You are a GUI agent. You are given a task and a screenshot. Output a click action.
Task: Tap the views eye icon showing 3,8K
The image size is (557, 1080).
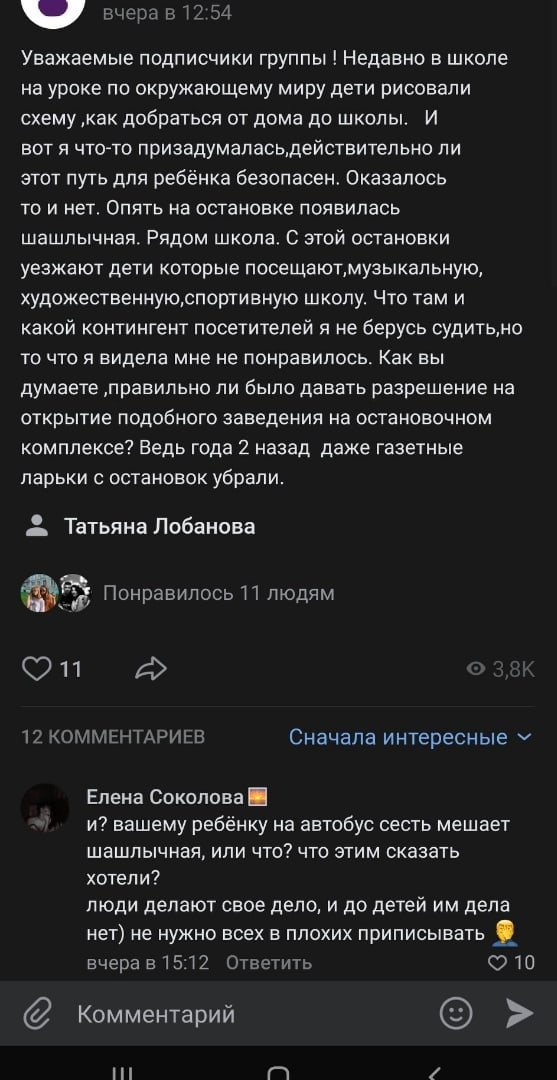475,669
